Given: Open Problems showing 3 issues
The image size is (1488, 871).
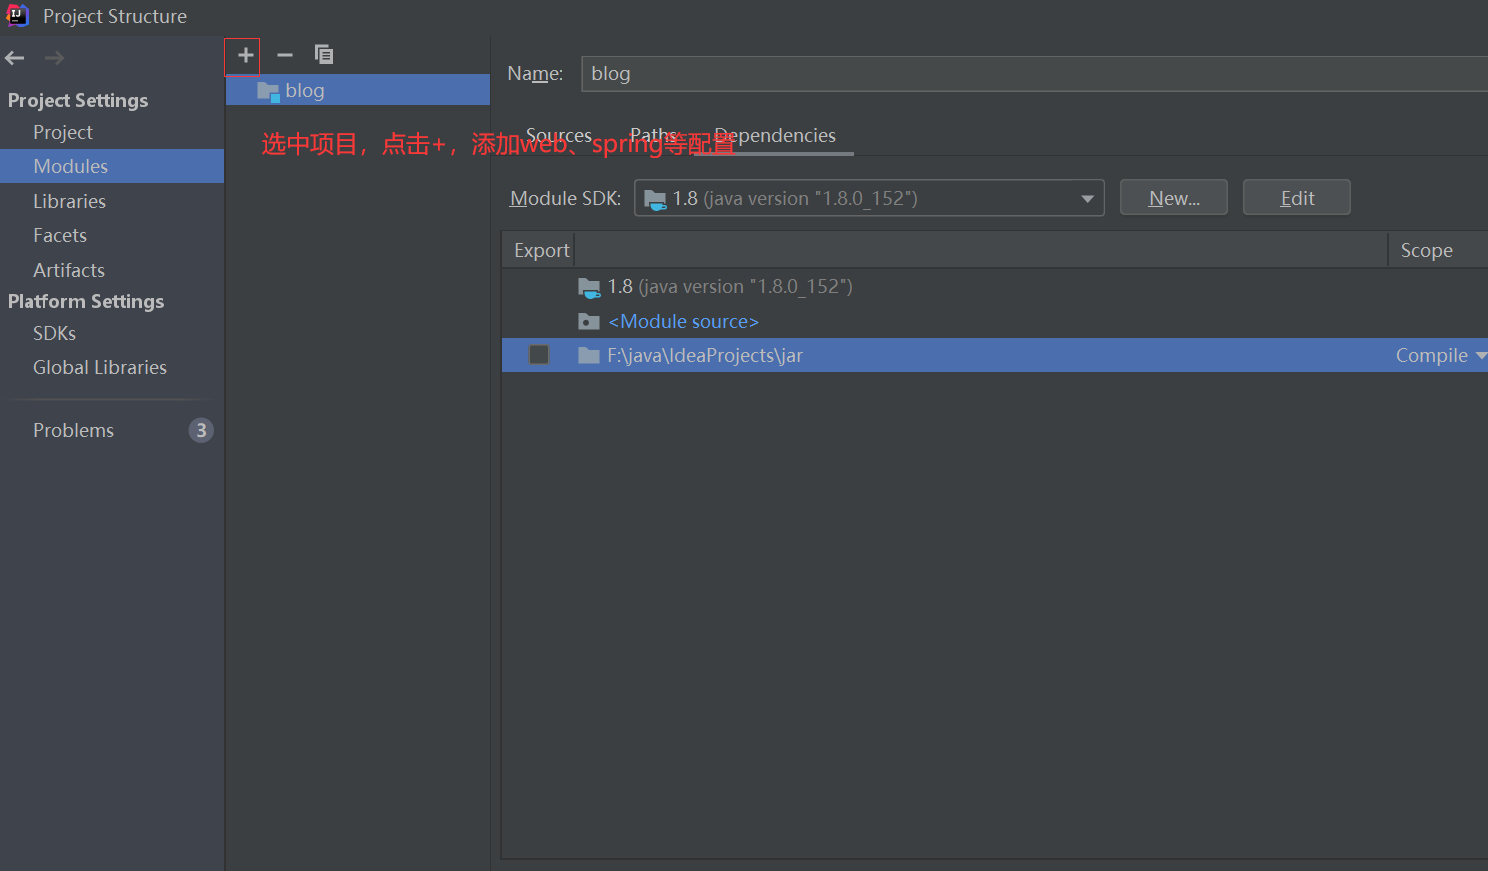Looking at the screenshot, I should (73, 430).
